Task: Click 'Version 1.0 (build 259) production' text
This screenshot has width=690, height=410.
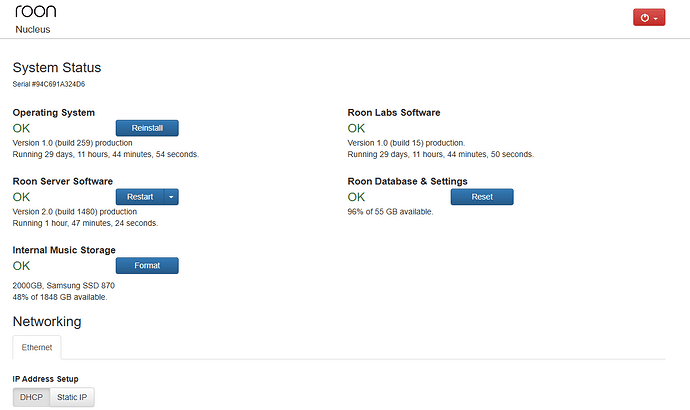Action: click(x=73, y=143)
